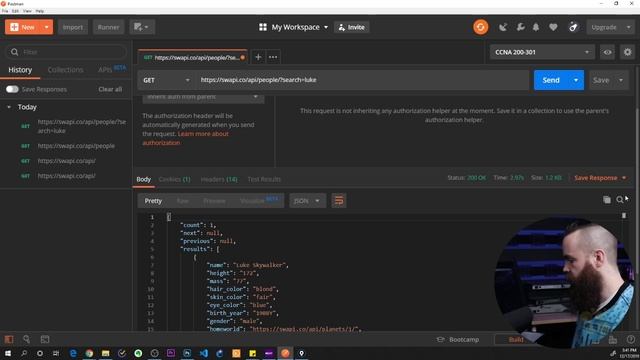The image size is (640, 360).
Task: Click the request URL input field
Action: [x=362, y=80]
